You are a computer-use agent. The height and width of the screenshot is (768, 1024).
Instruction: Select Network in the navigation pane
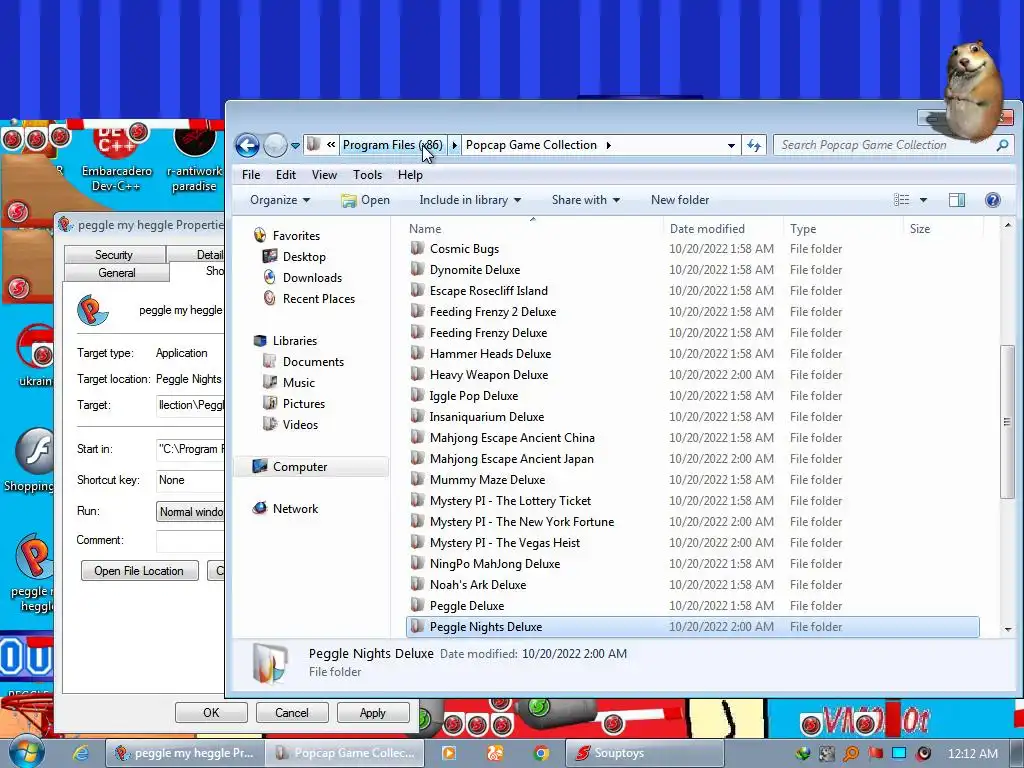point(295,509)
